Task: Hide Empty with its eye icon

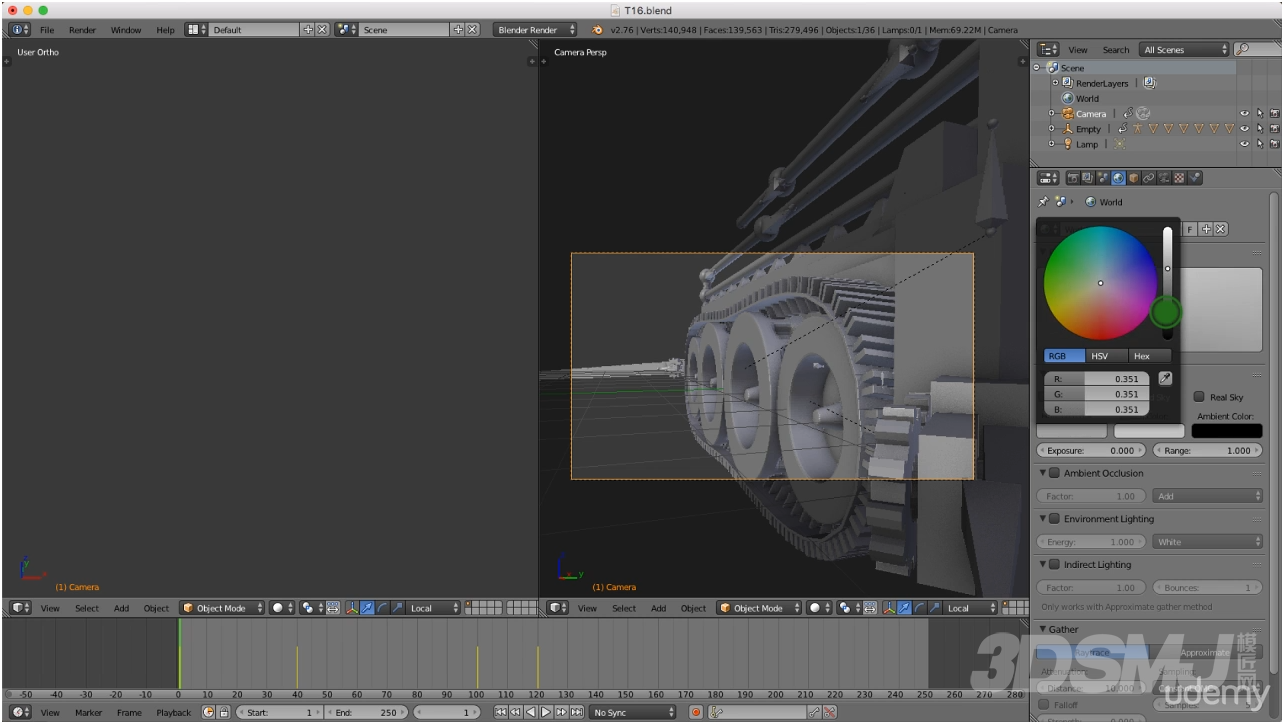Action: coord(1245,129)
